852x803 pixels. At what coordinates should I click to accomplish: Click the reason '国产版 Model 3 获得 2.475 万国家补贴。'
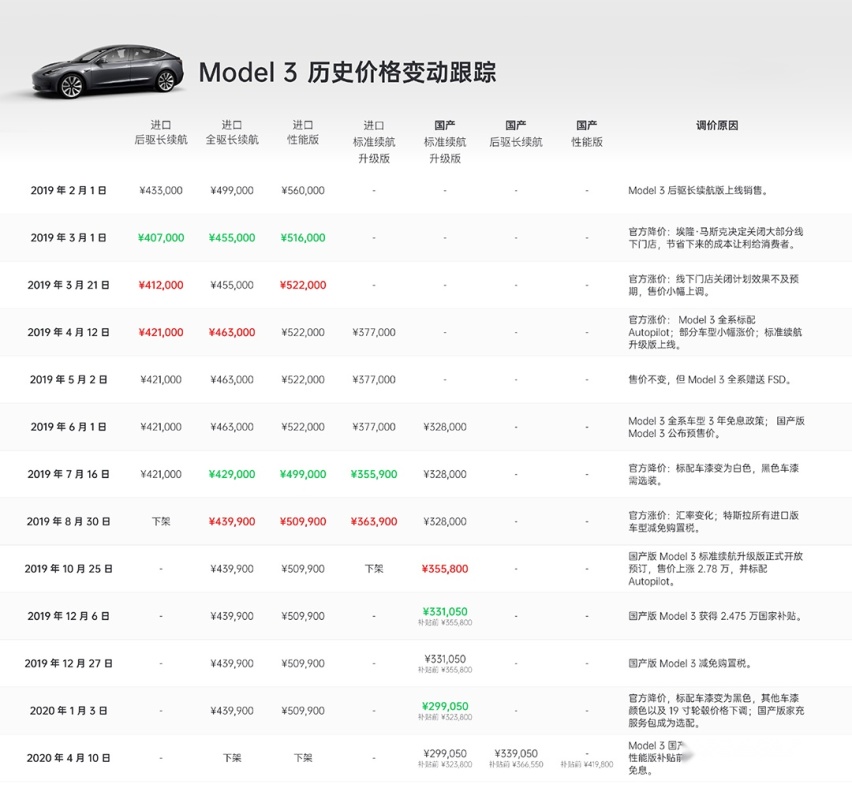715,616
